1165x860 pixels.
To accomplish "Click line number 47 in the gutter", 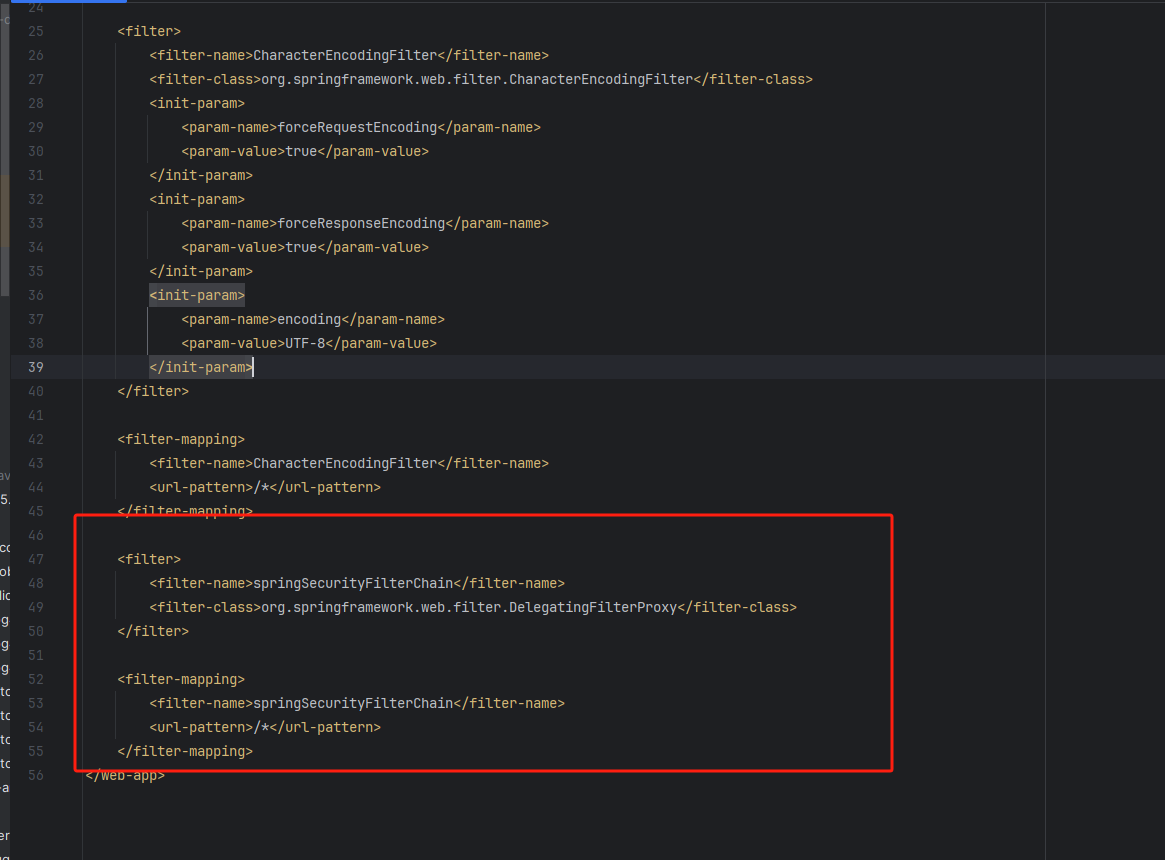I will (35, 559).
